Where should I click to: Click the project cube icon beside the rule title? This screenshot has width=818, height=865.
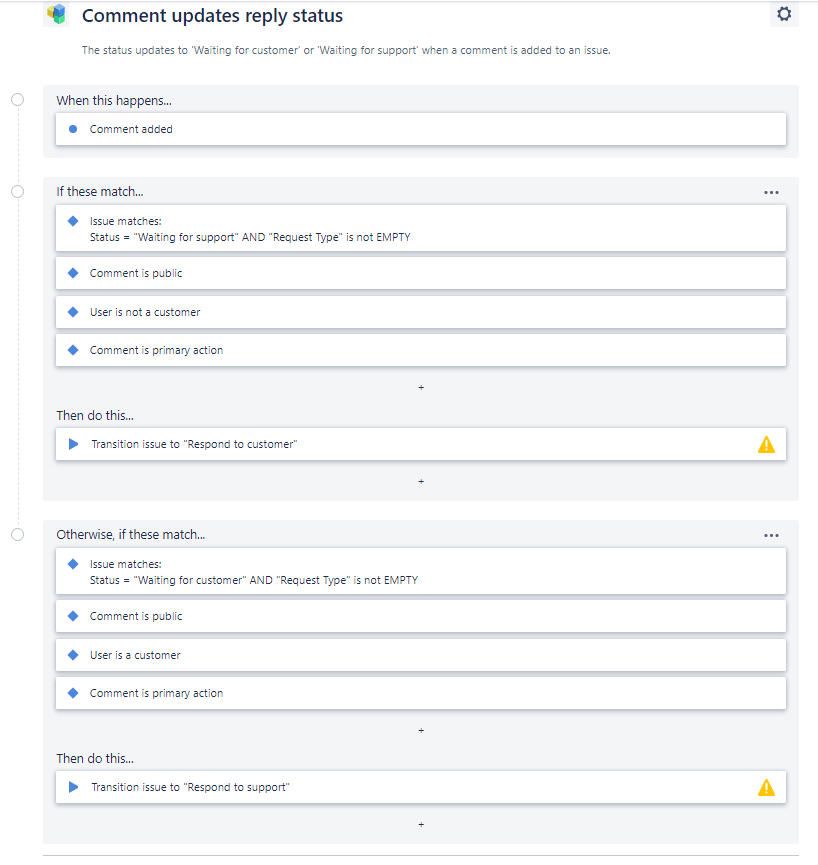57,14
